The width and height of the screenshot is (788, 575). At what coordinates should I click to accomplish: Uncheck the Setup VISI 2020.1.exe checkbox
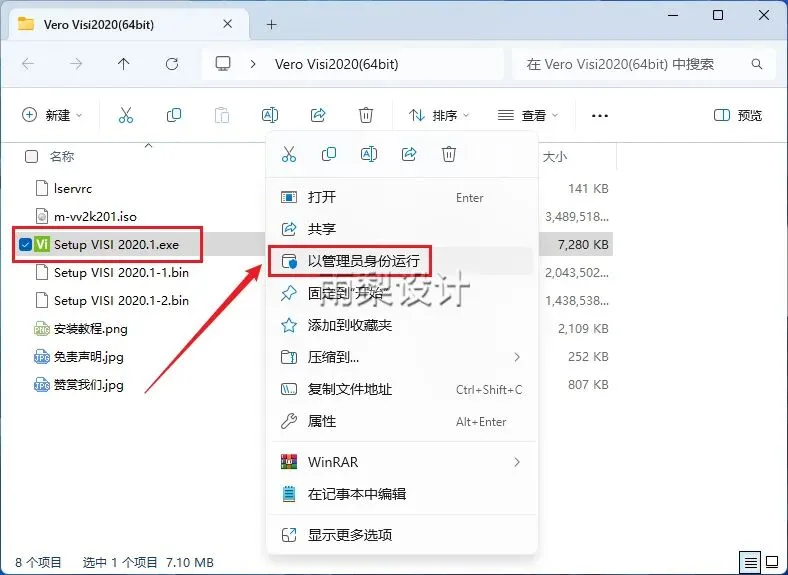tap(25, 245)
